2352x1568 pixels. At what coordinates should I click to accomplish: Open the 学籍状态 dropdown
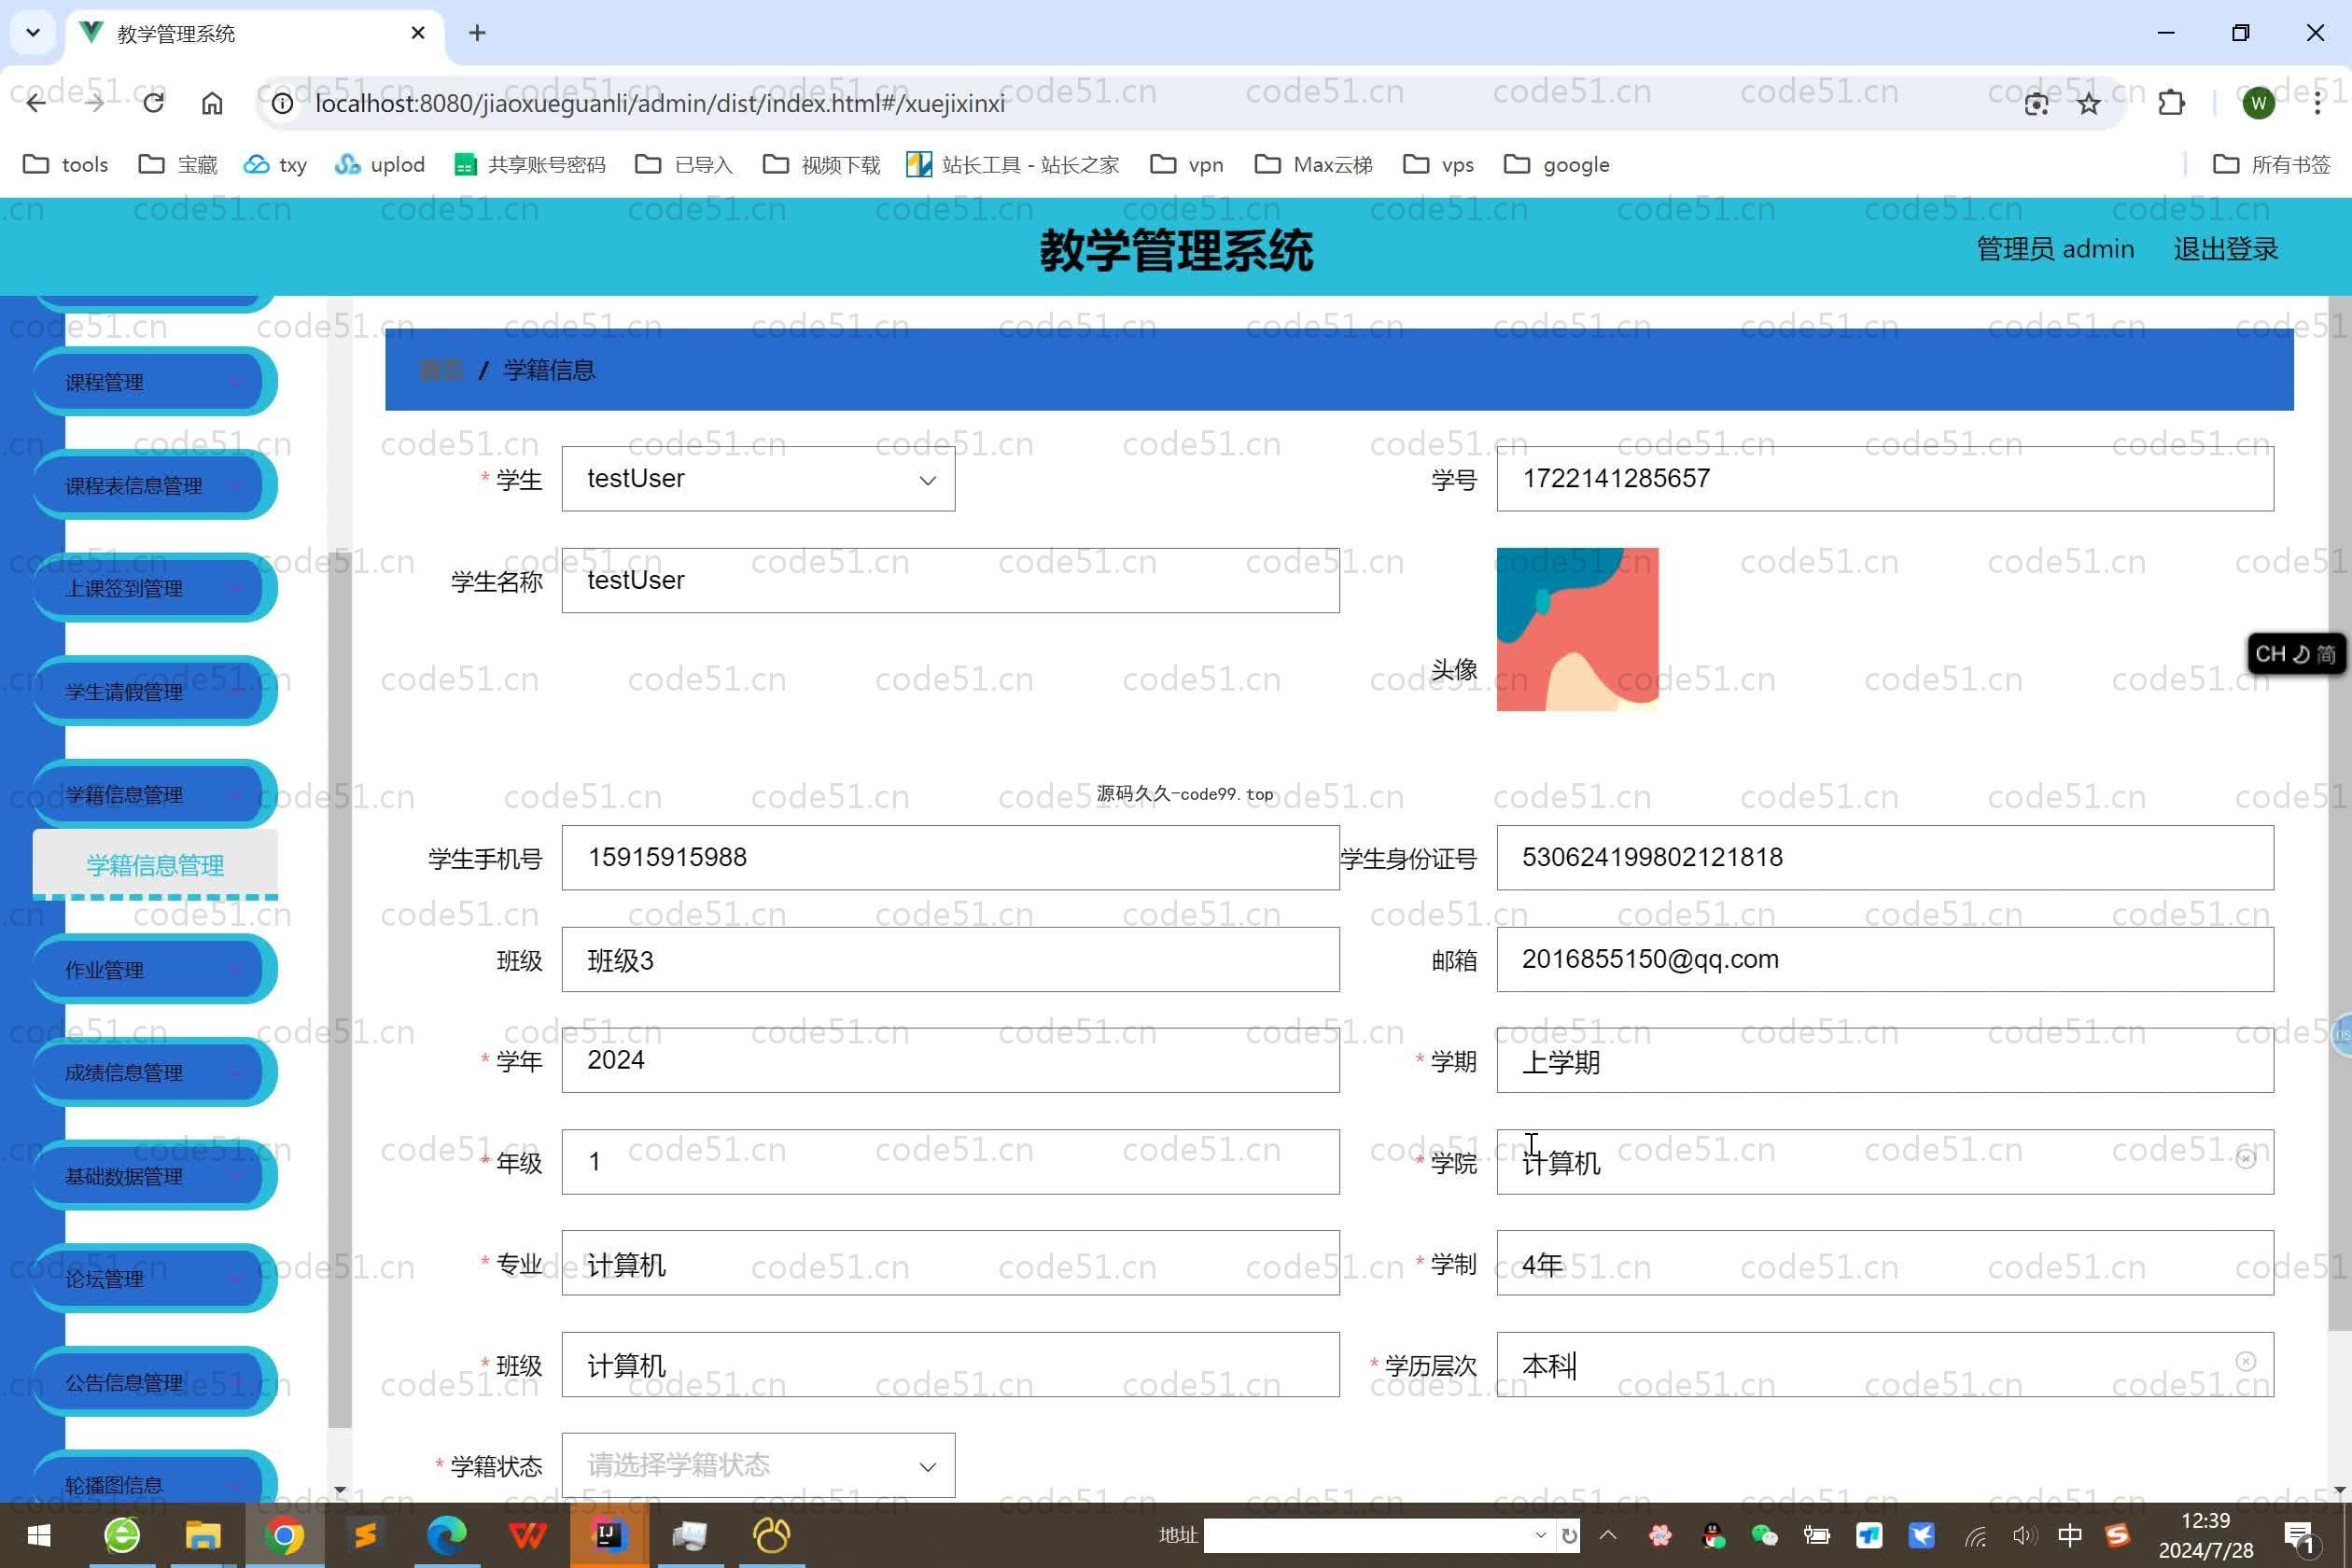tap(758, 1465)
